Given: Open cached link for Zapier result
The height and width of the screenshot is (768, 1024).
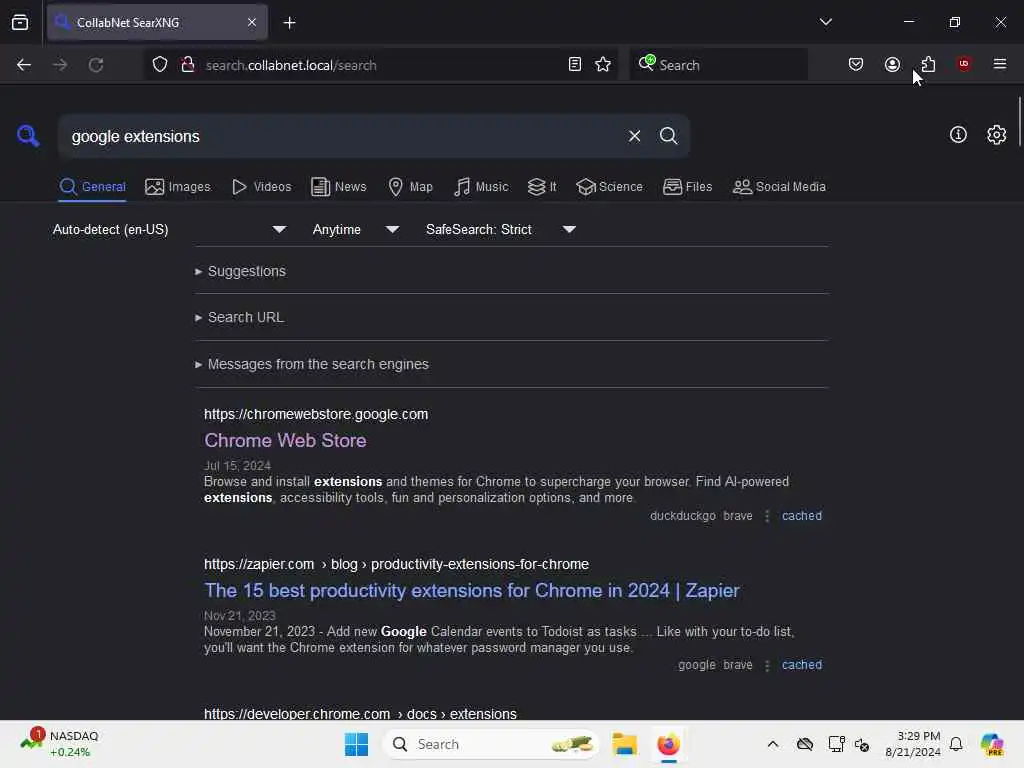Looking at the screenshot, I should pyautogui.click(x=801, y=665).
